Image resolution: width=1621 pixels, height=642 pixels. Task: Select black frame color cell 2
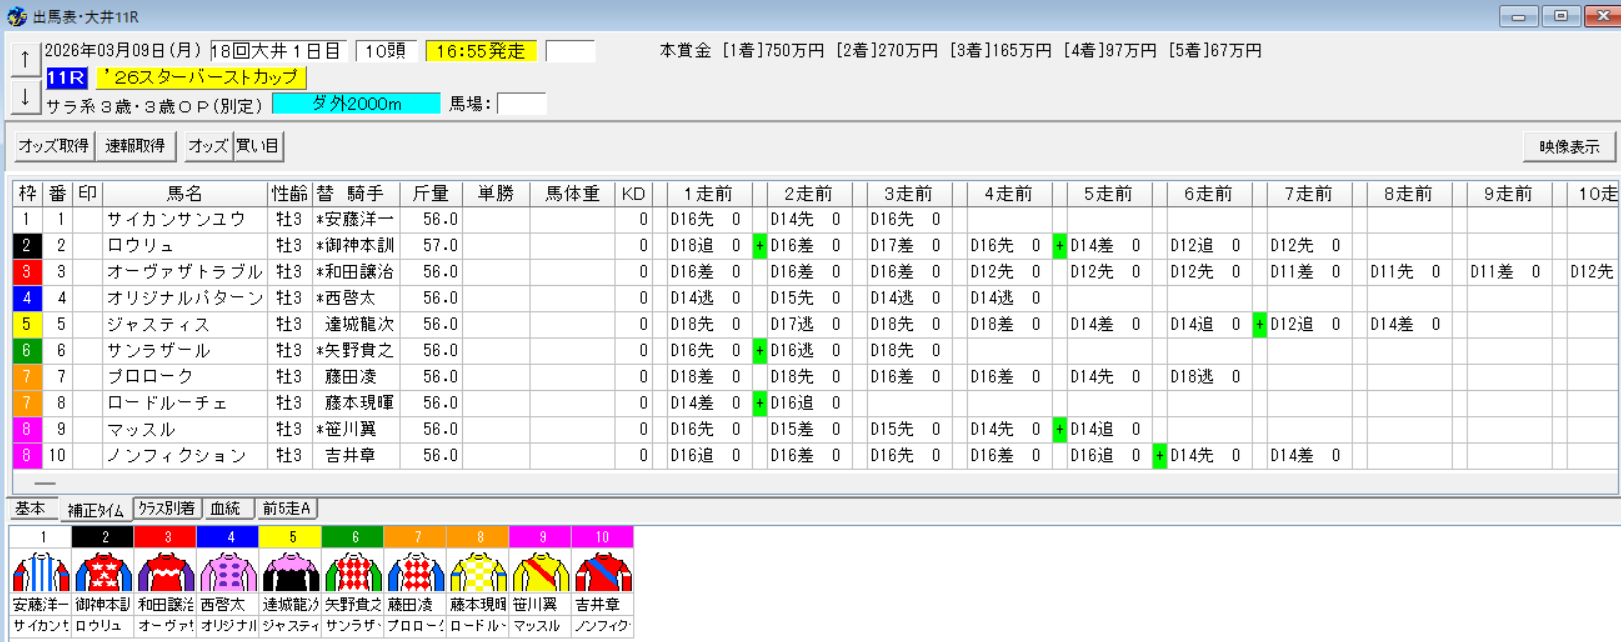coord(27,246)
